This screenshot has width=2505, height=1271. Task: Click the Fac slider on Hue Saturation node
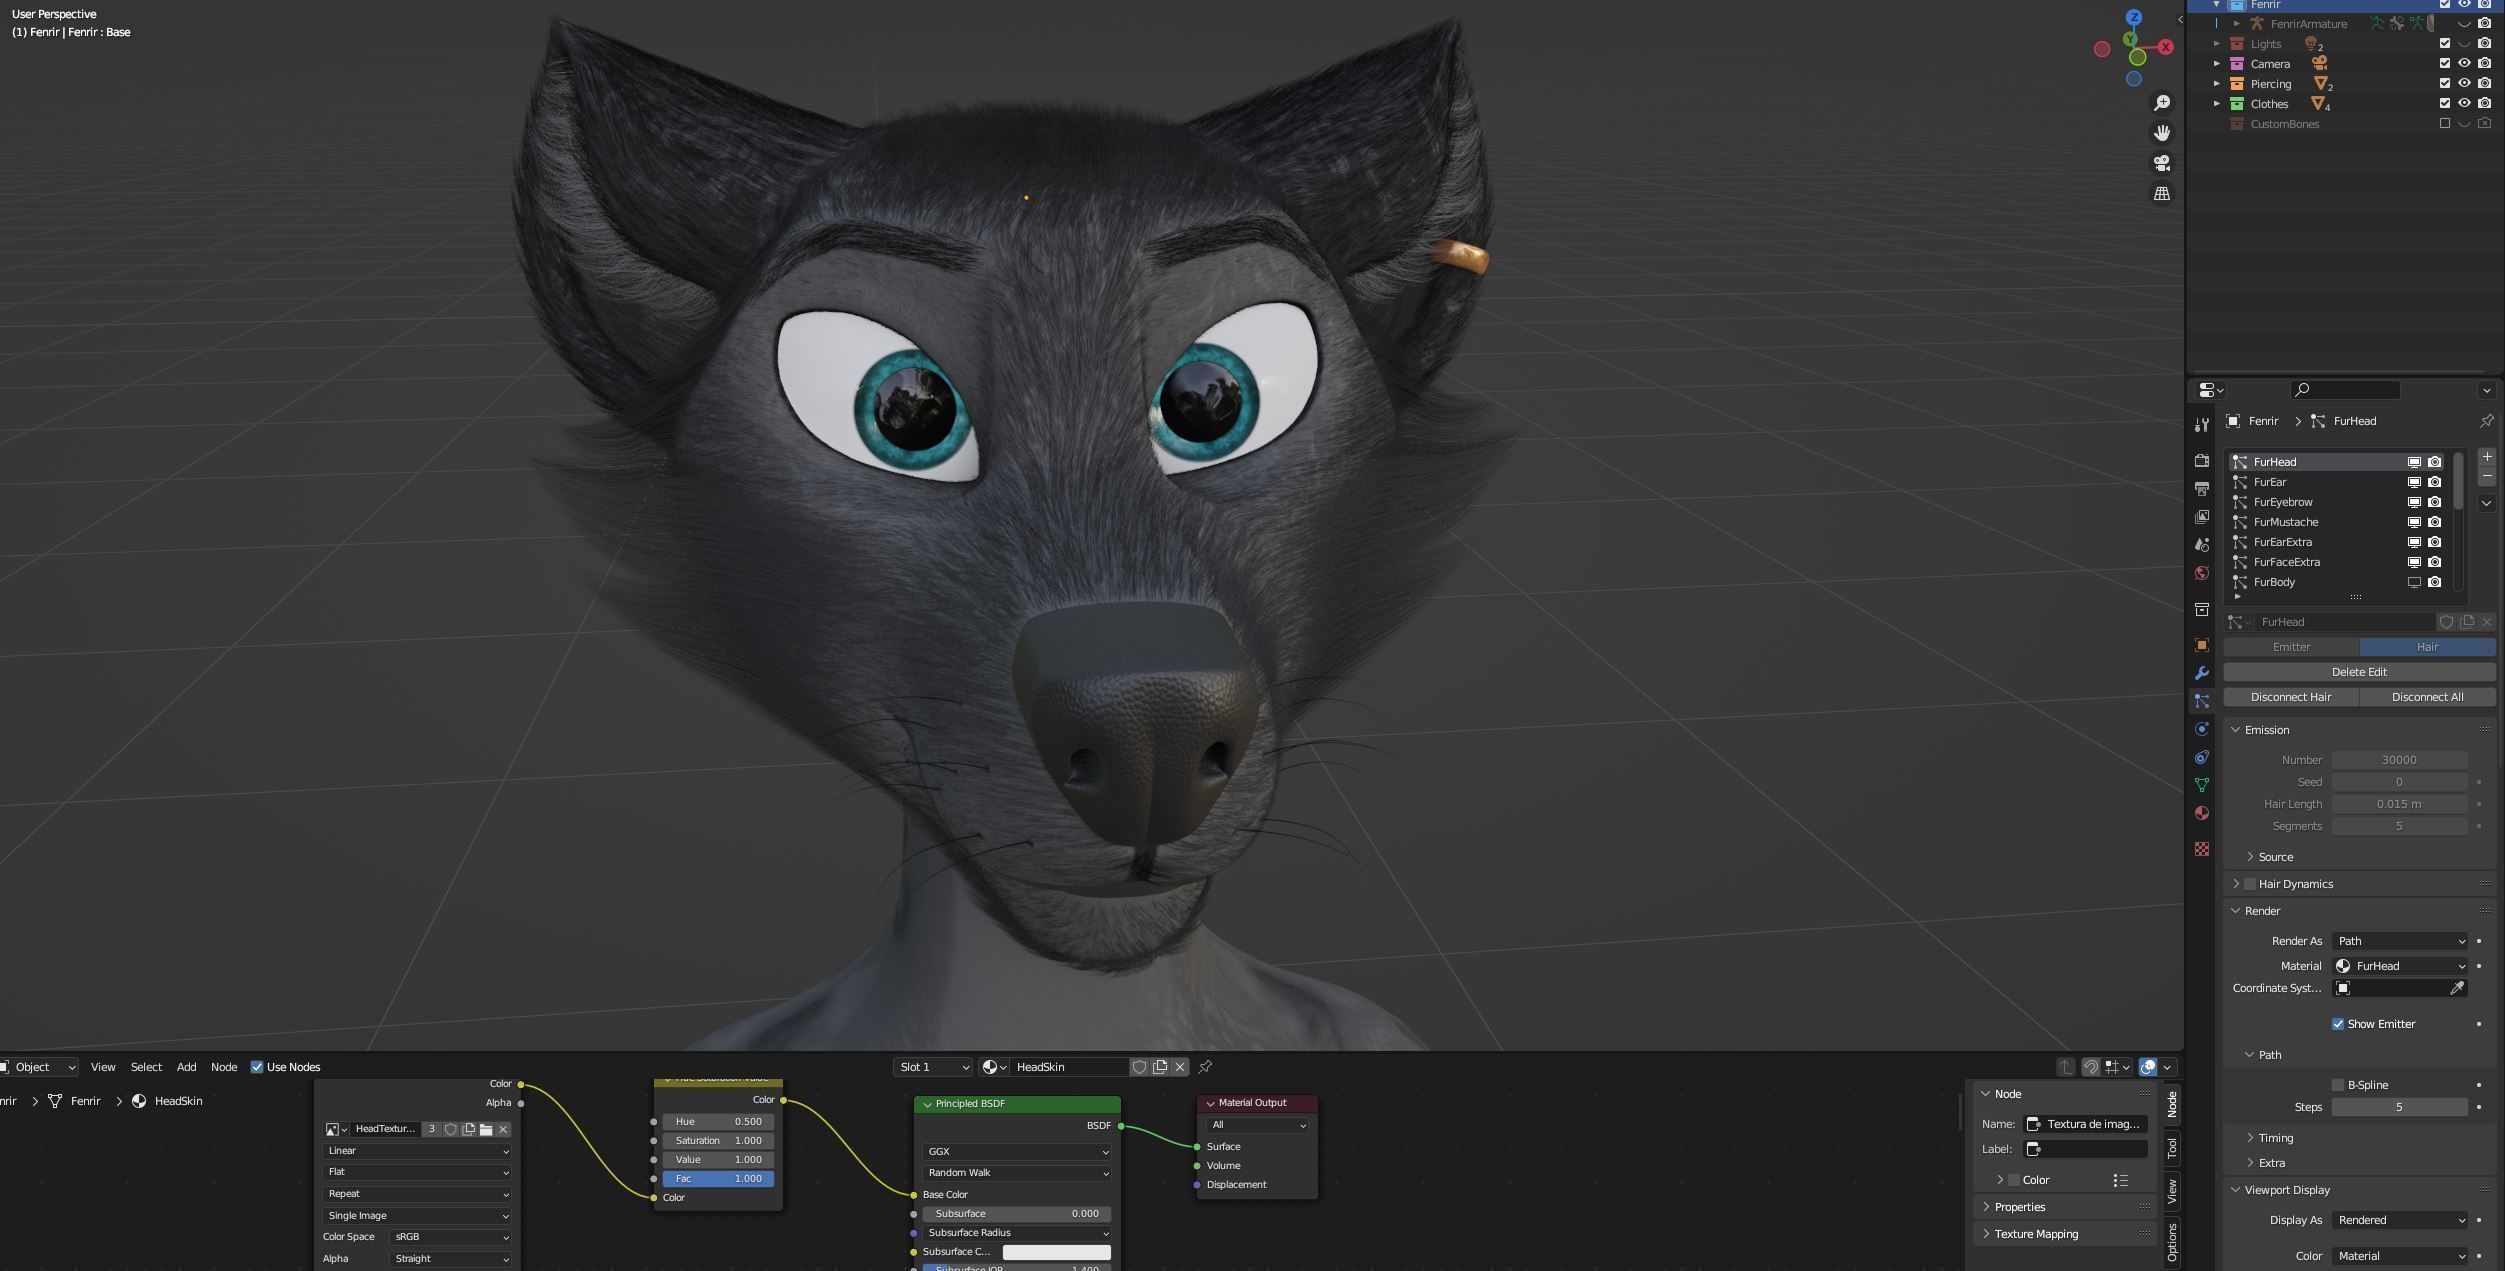[x=718, y=1179]
